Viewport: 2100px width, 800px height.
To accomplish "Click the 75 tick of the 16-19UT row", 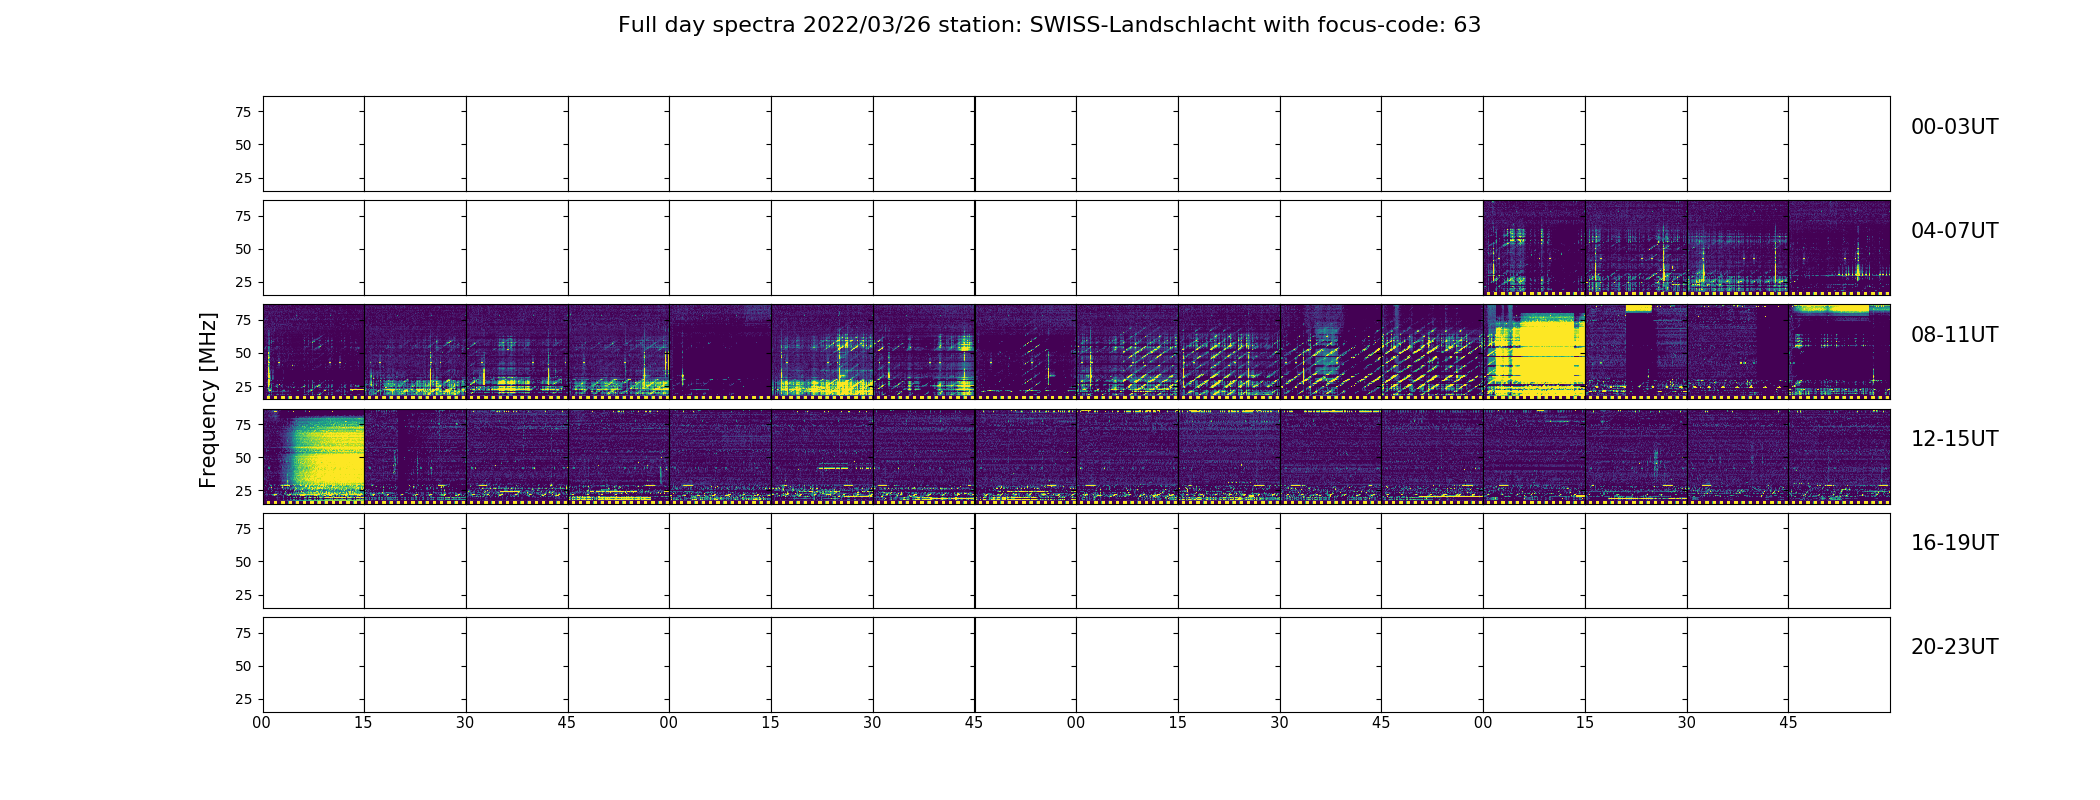I will [243, 529].
